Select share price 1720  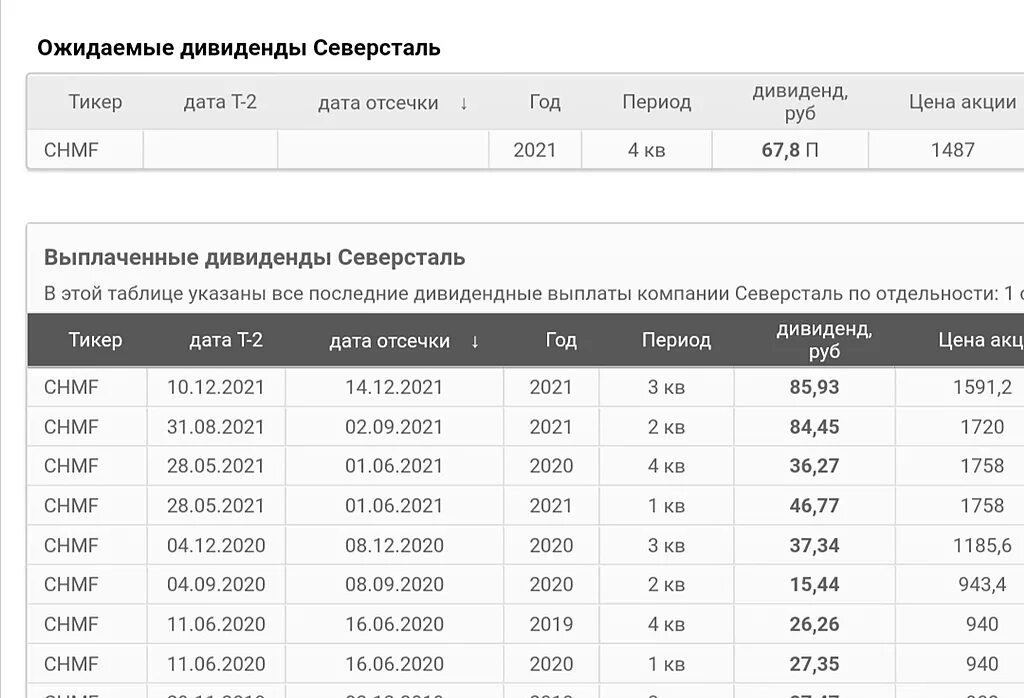[982, 427]
